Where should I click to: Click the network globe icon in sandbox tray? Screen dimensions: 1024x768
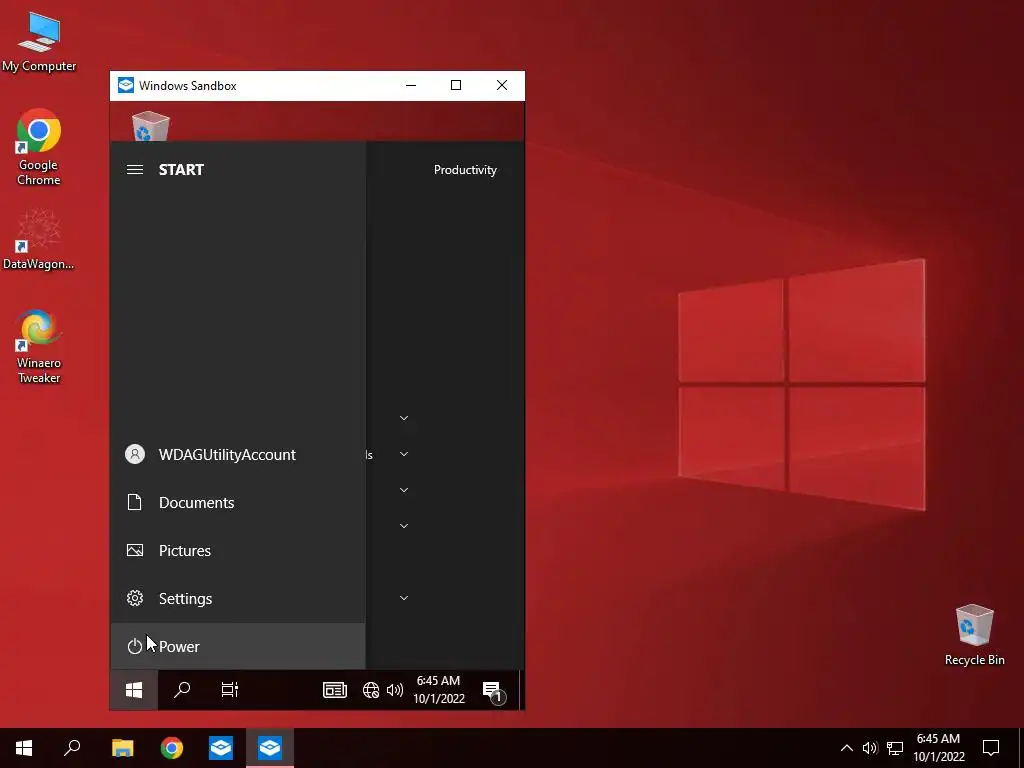[x=370, y=690]
